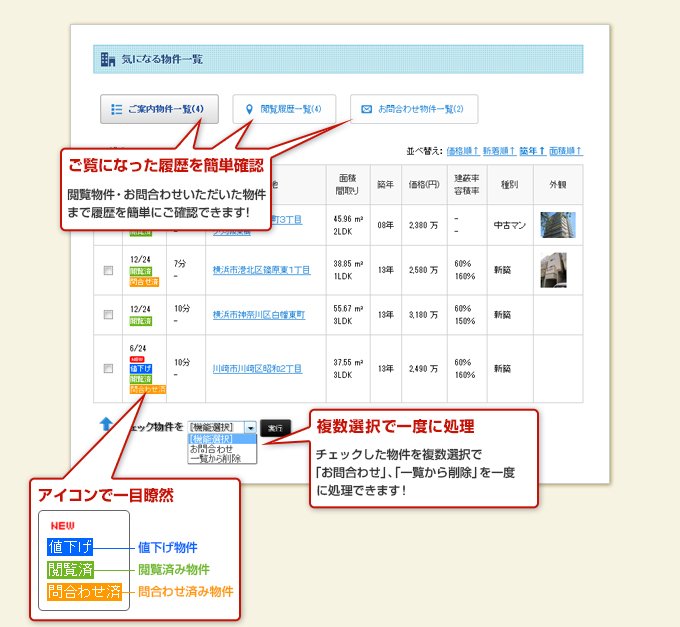Select the highlighted [機能選択] option in the list

coord(222,439)
